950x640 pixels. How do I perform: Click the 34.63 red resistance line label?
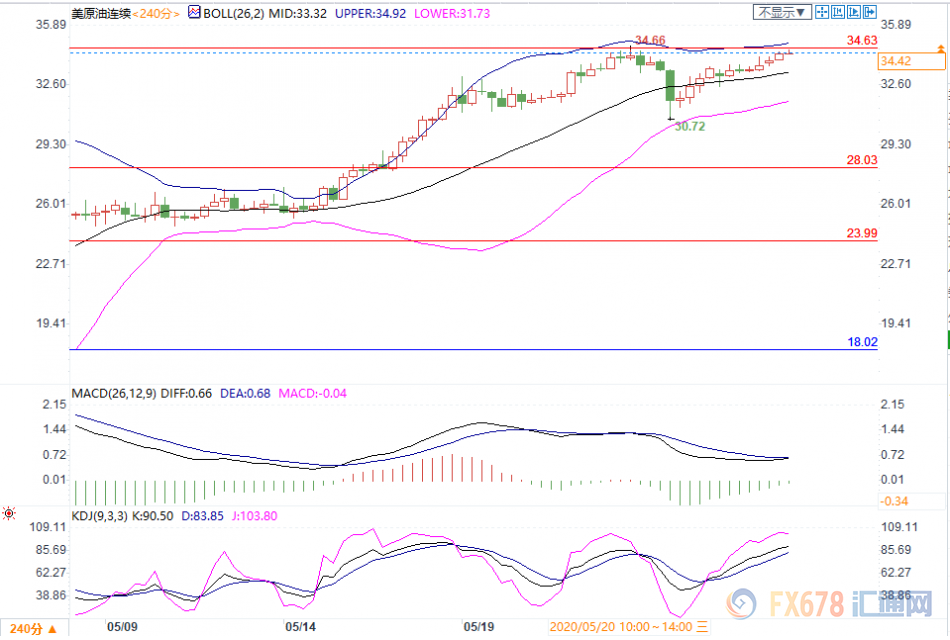[861, 40]
